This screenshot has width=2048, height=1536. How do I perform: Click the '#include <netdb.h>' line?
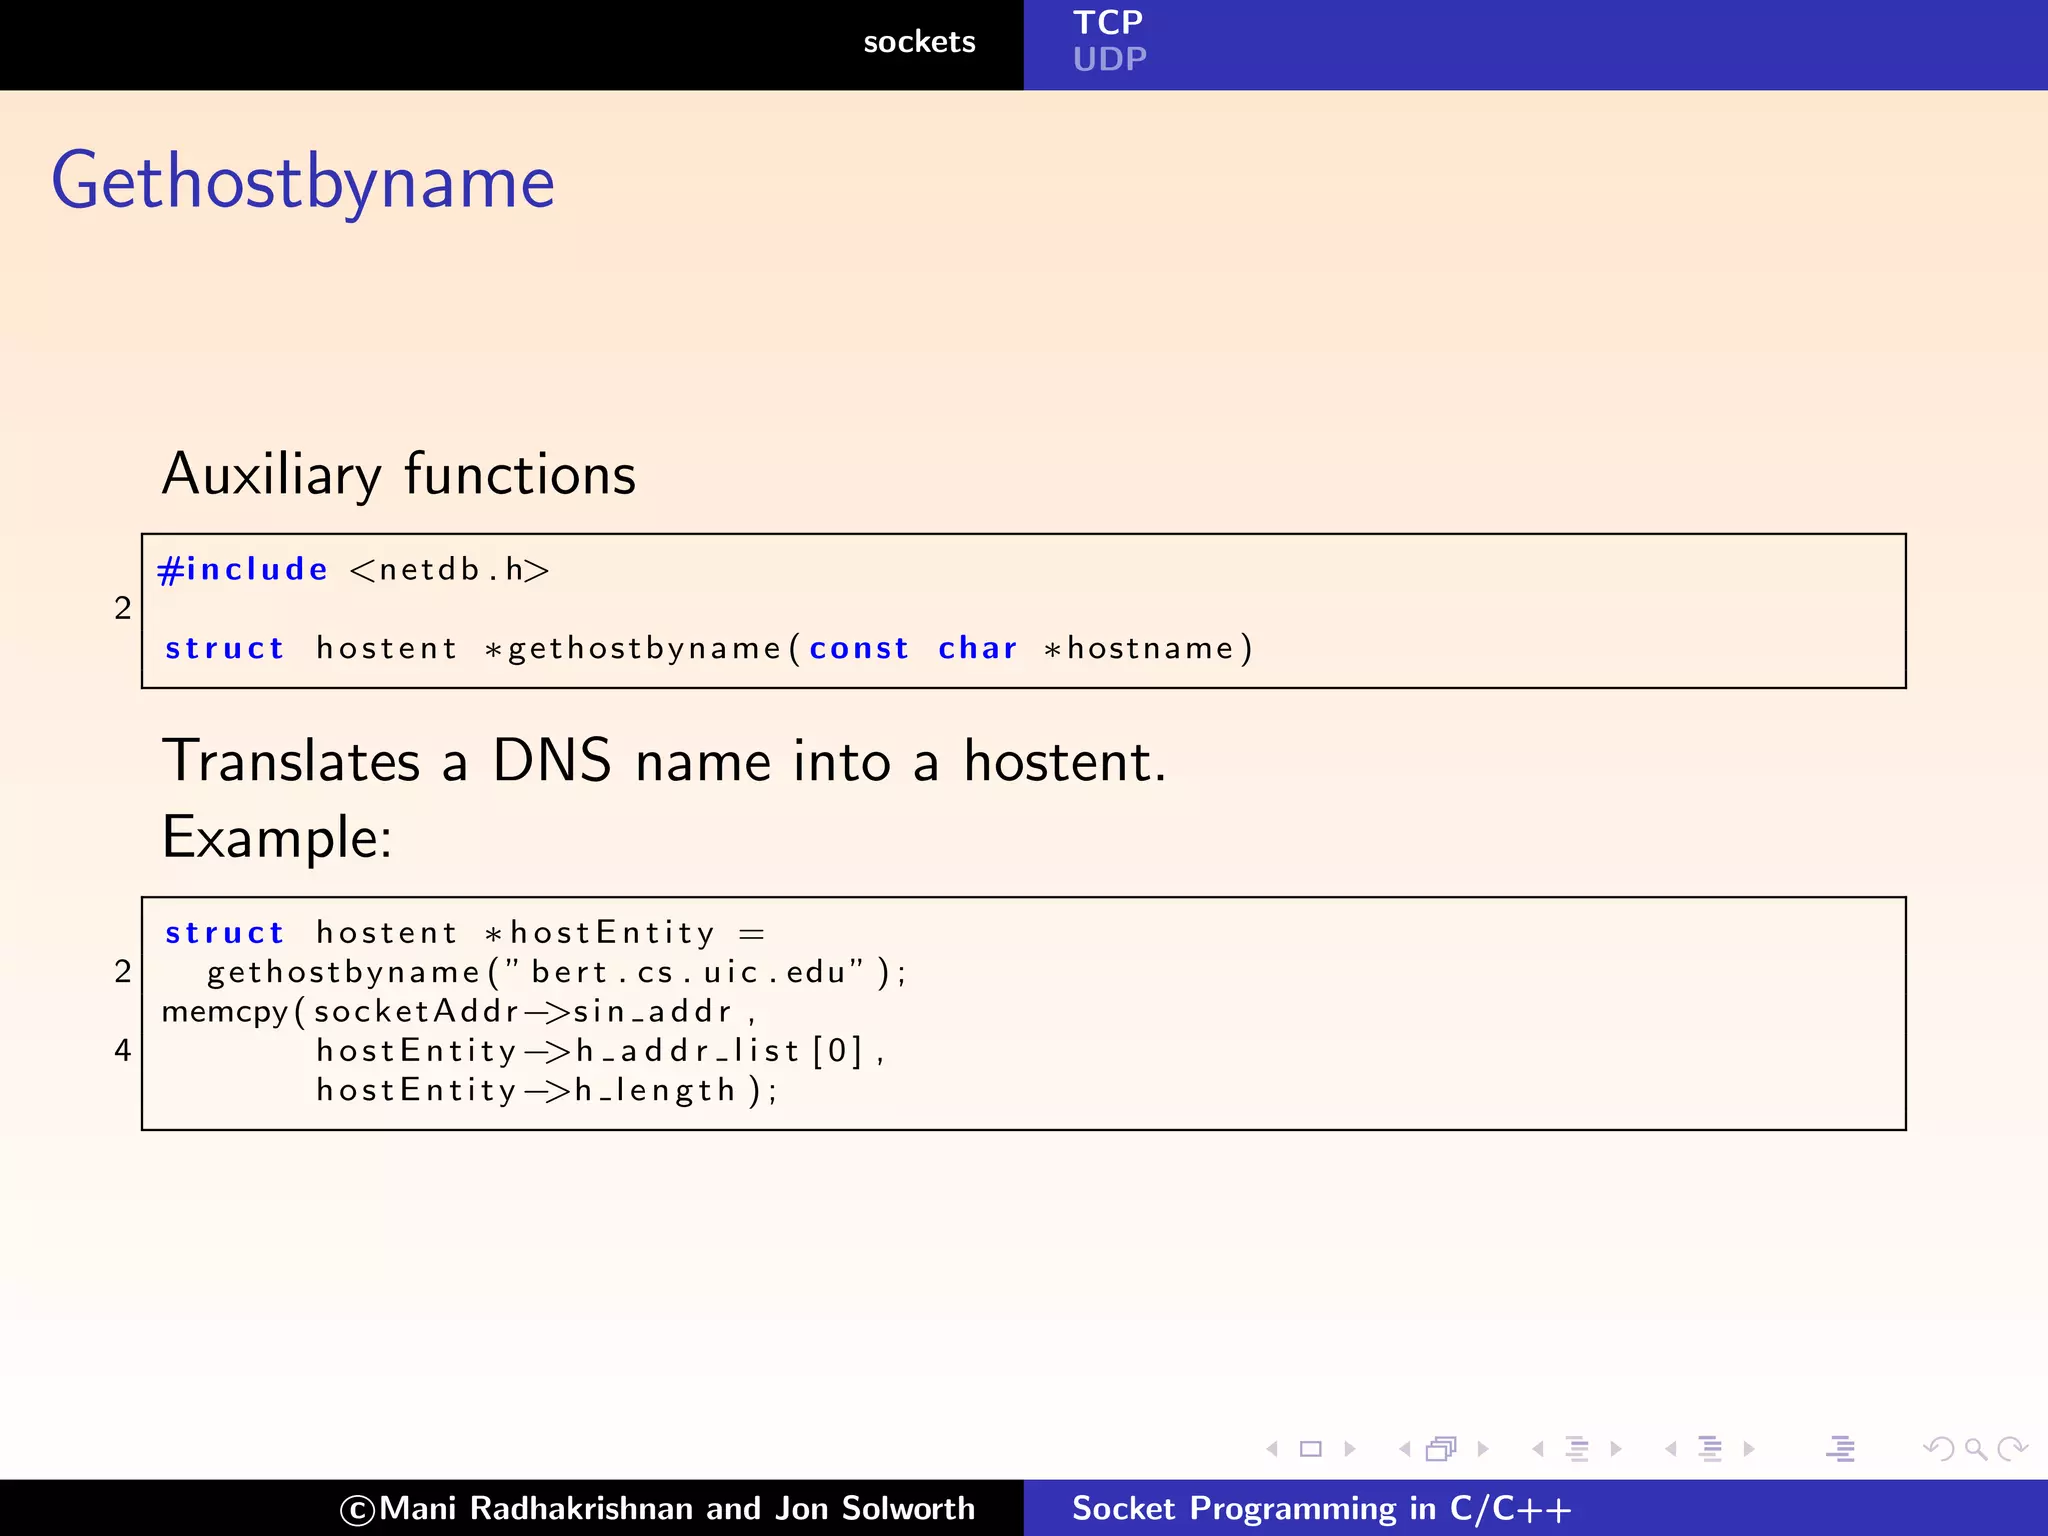353,570
